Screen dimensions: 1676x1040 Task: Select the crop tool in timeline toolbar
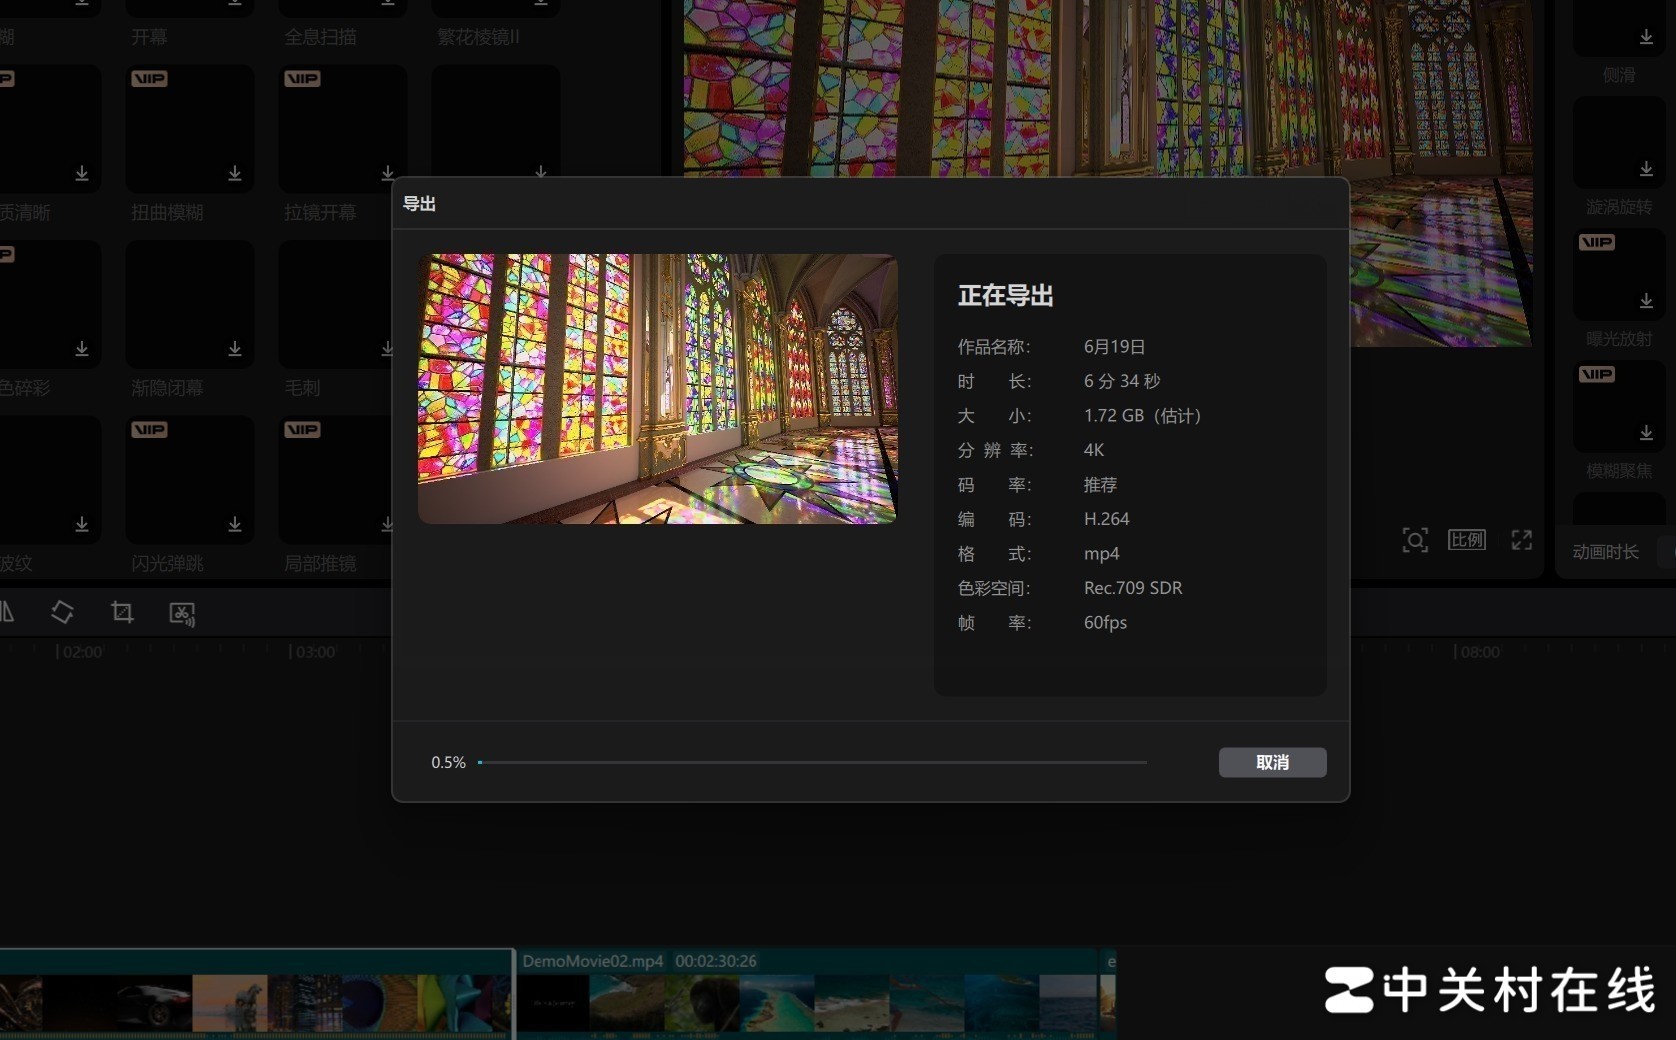[122, 612]
